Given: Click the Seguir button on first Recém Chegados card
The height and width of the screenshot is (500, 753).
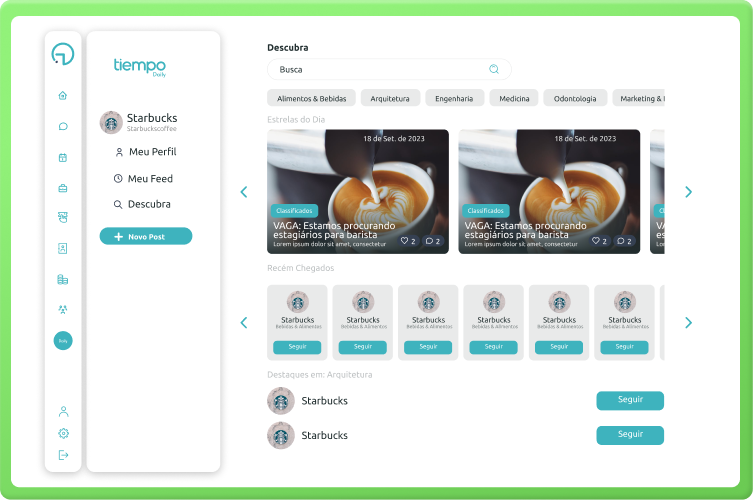Looking at the screenshot, I should pos(297,347).
